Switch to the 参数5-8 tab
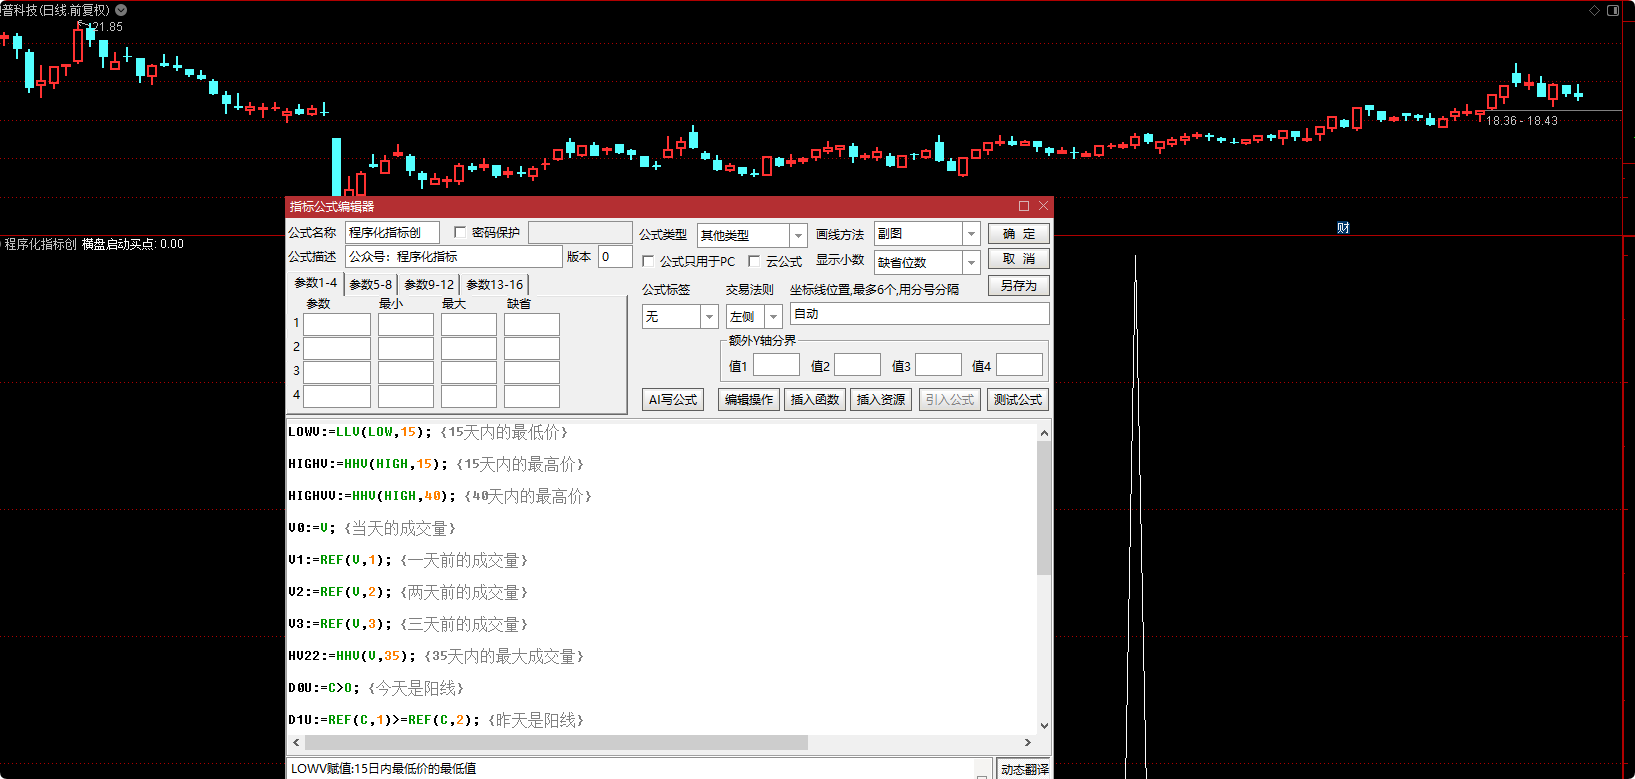 370,285
